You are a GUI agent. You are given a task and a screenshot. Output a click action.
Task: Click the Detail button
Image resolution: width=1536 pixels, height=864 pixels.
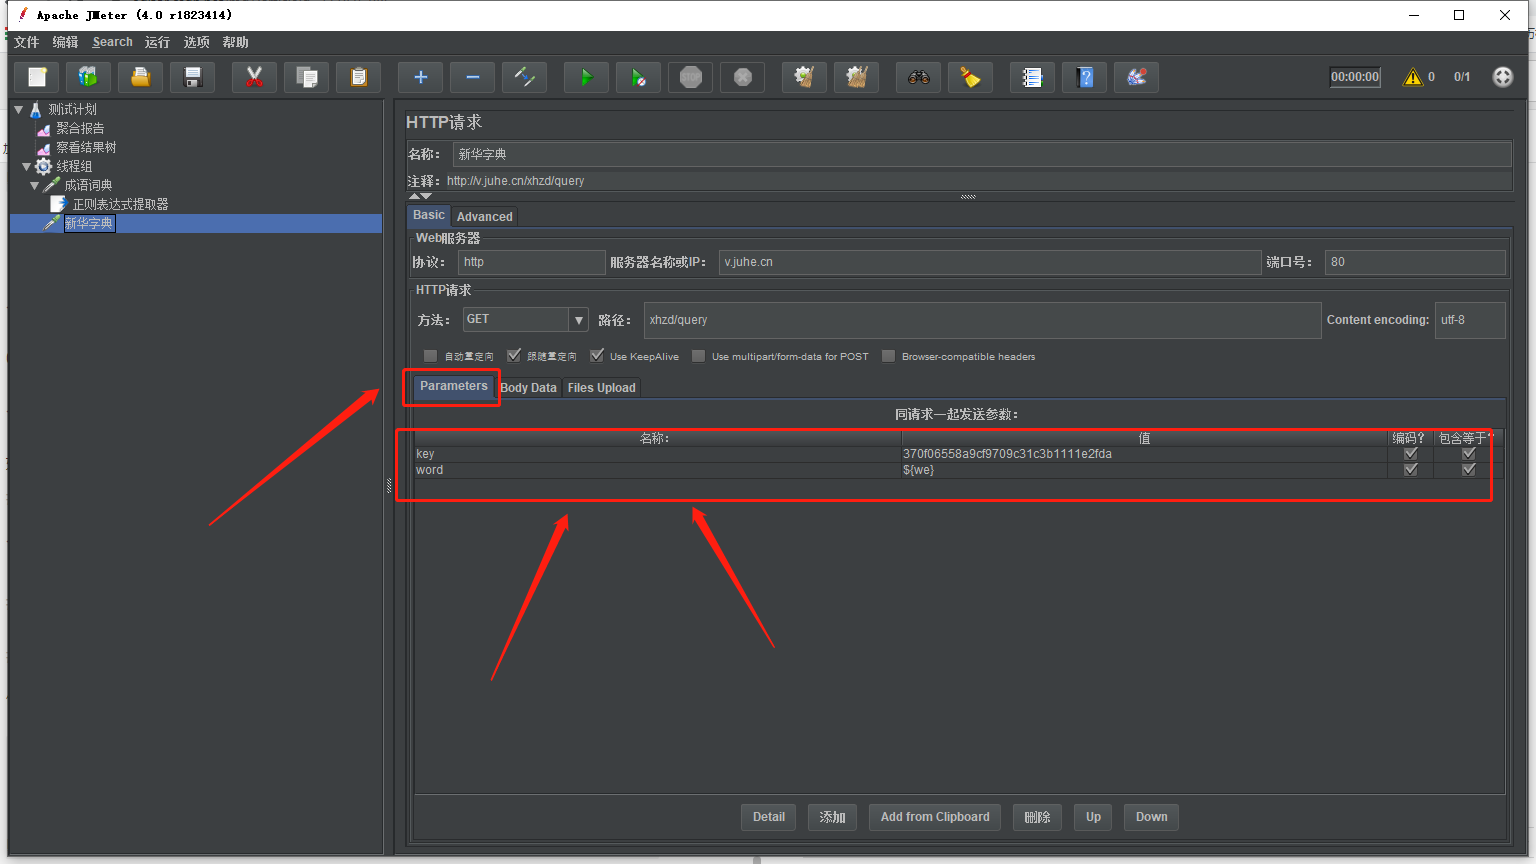[x=769, y=817]
